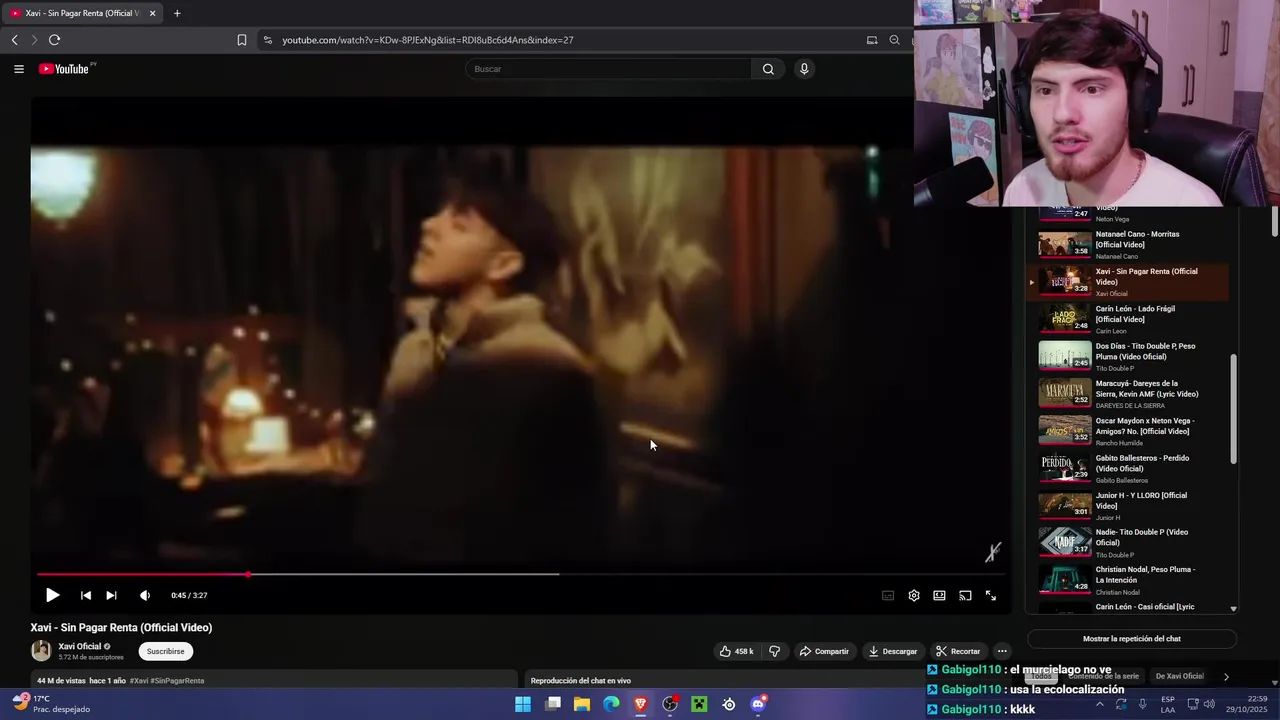Select Gabito Ballesteros - Perdido playlist item

coord(1128,468)
